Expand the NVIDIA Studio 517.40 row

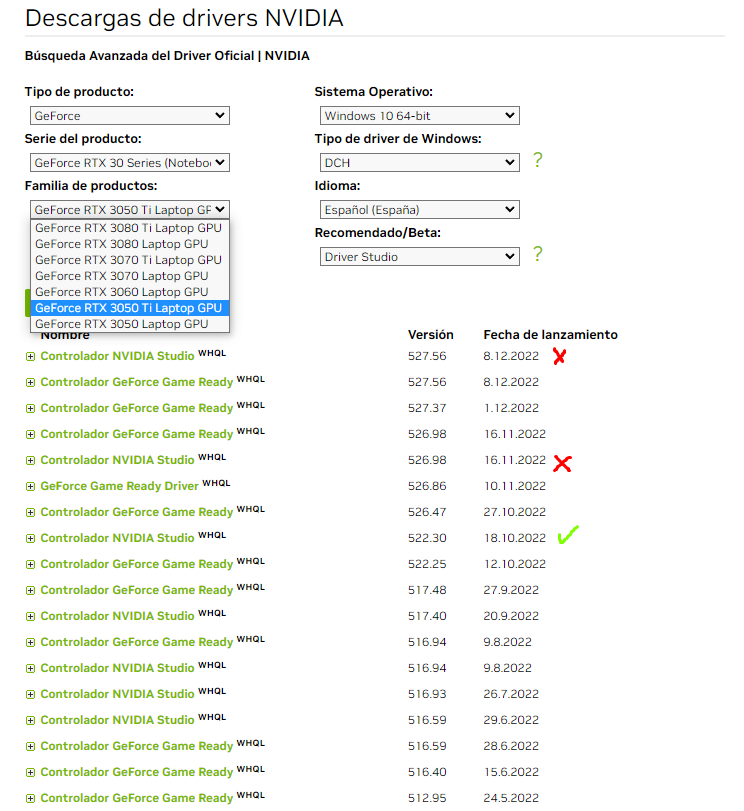coord(31,617)
